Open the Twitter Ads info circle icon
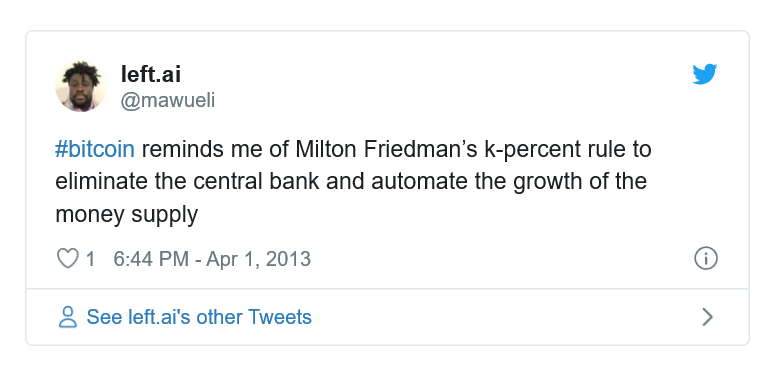Viewport: 774px width, 379px height. tap(706, 259)
